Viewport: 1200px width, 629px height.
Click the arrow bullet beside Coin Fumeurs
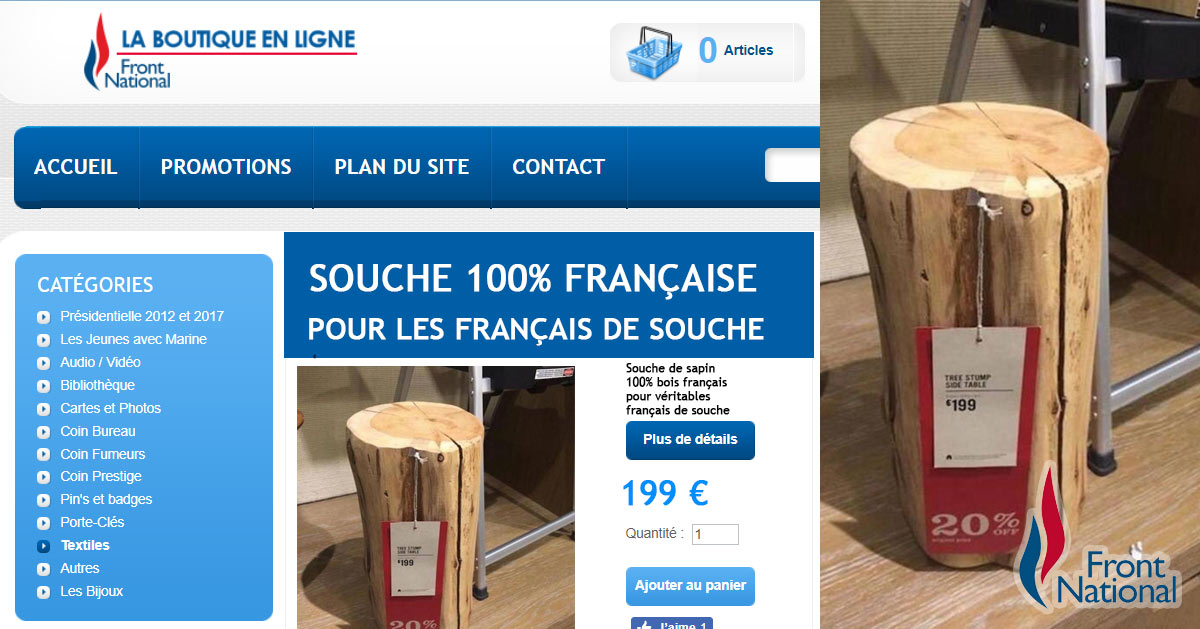coord(43,455)
